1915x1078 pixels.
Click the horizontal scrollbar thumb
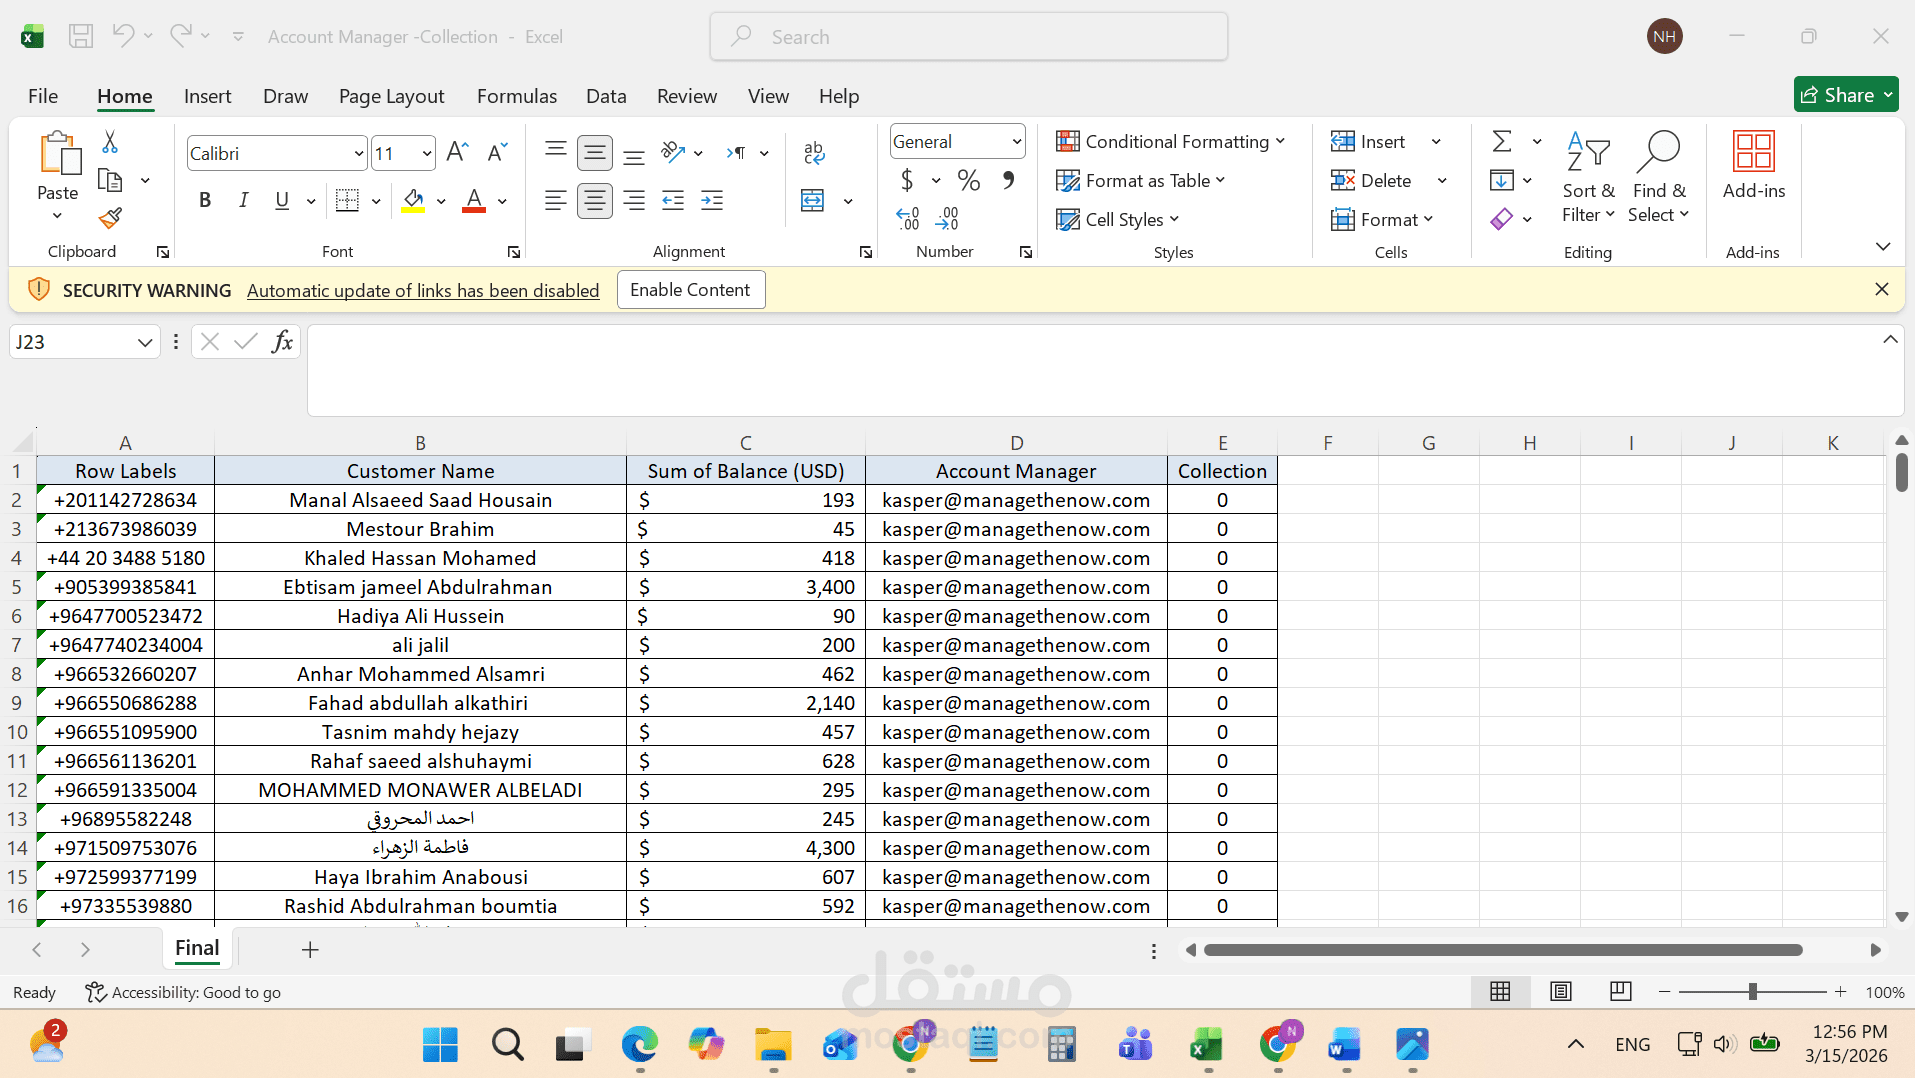pos(1503,950)
